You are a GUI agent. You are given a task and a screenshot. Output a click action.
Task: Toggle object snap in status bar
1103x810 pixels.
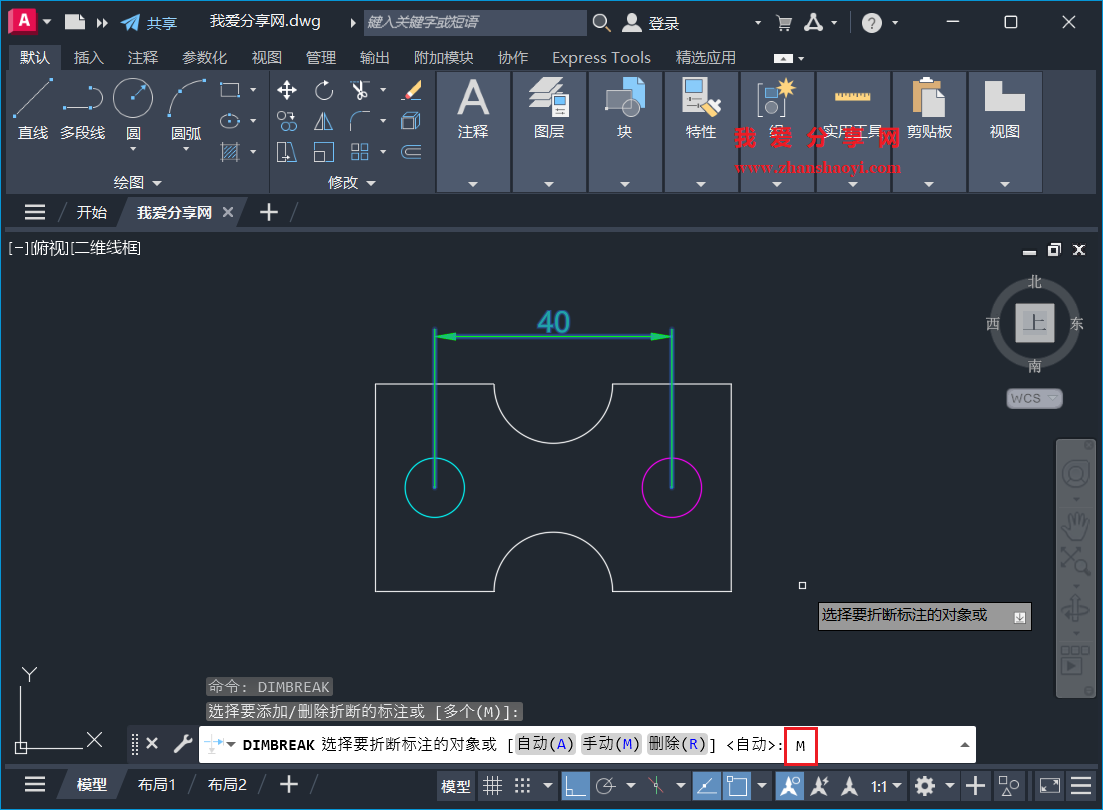tap(737, 786)
